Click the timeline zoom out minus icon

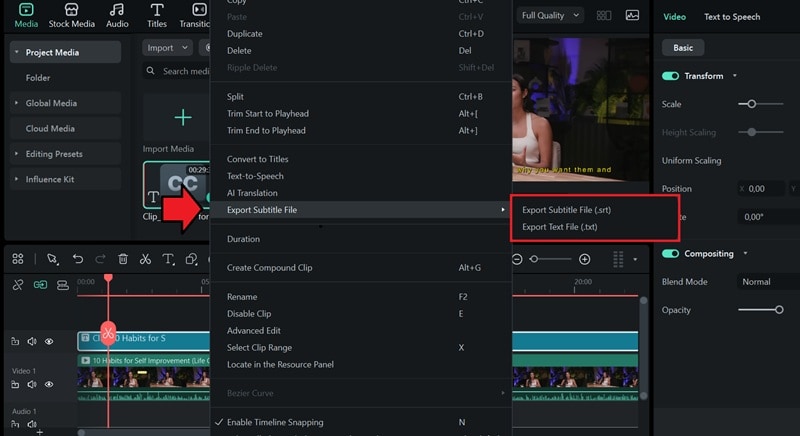point(517,259)
